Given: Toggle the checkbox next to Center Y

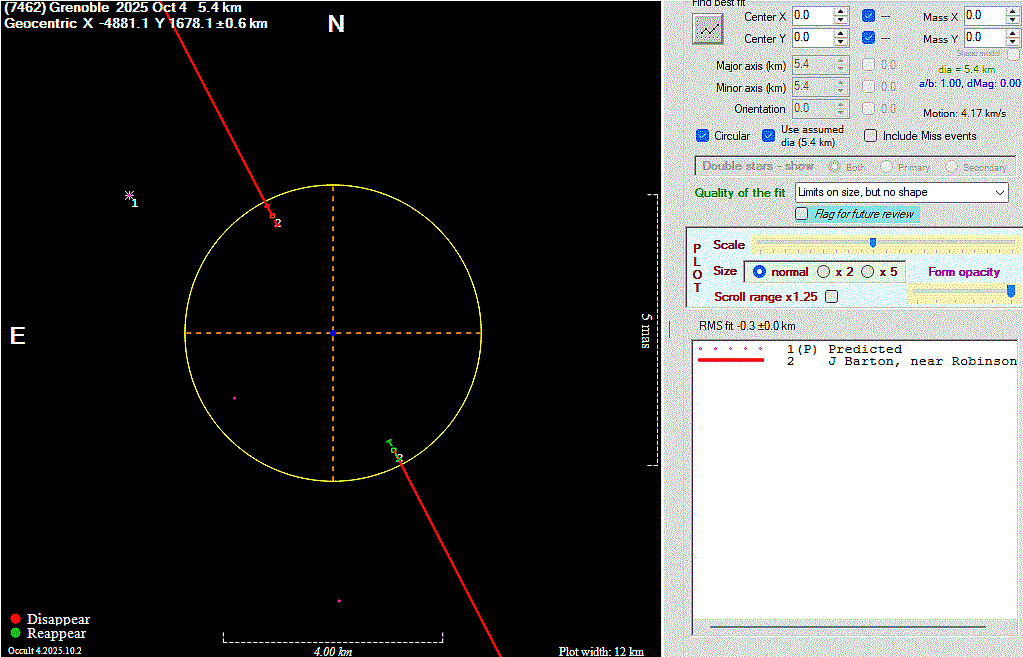Looking at the screenshot, I should point(868,38).
